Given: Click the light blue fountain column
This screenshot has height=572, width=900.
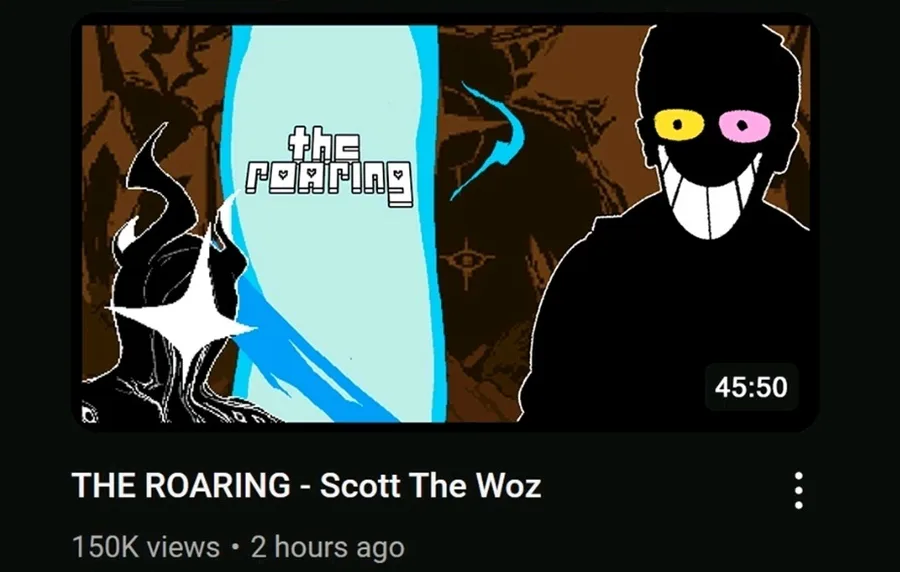Looking at the screenshot, I should pos(336,224).
